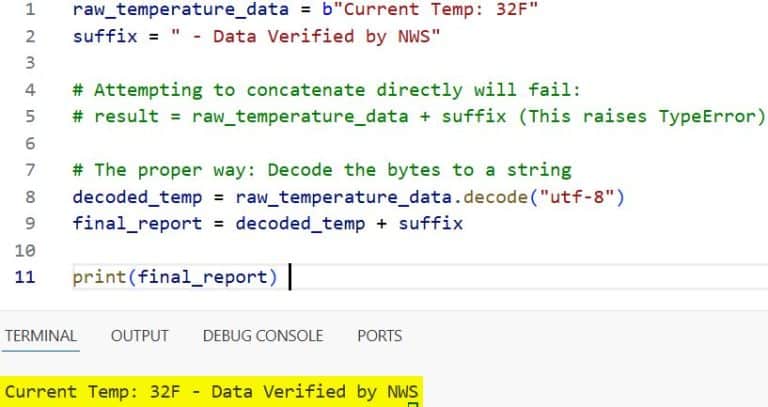Click the decode method call on line 8

pos(513,196)
